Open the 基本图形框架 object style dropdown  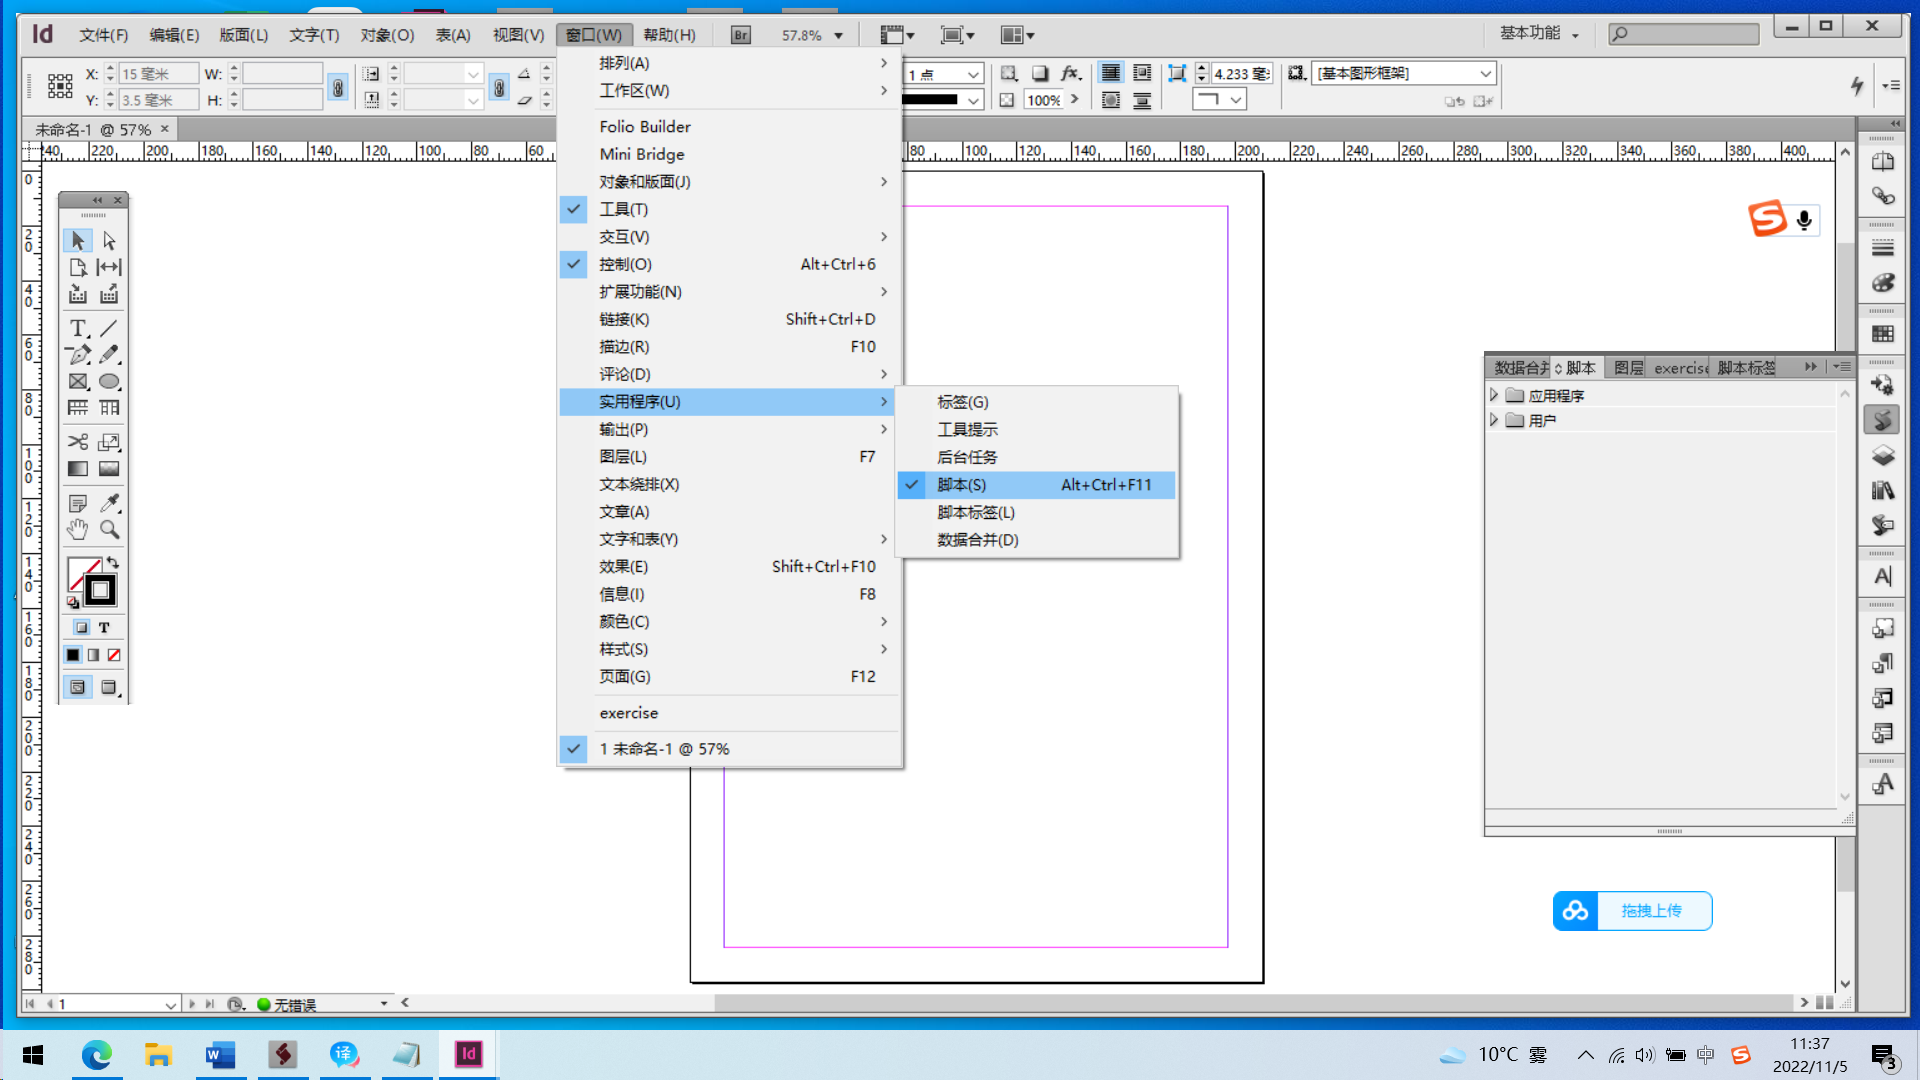(x=1486, y=73)
